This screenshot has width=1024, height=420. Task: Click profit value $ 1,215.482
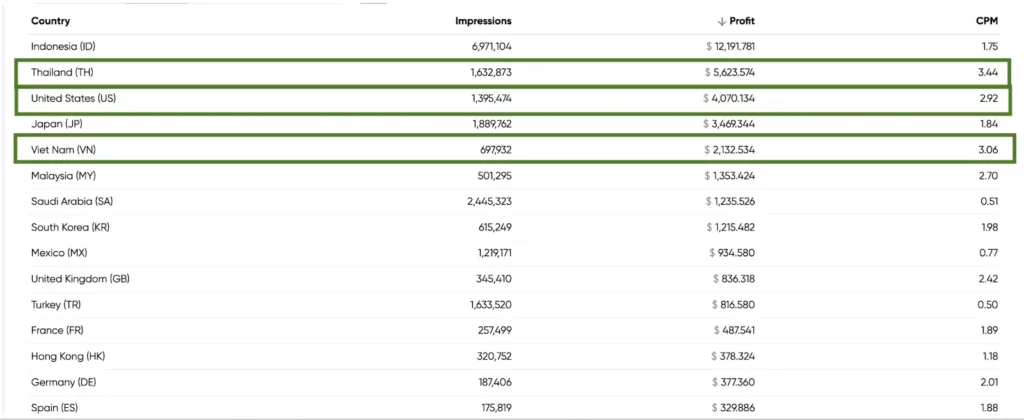(731, 227)
